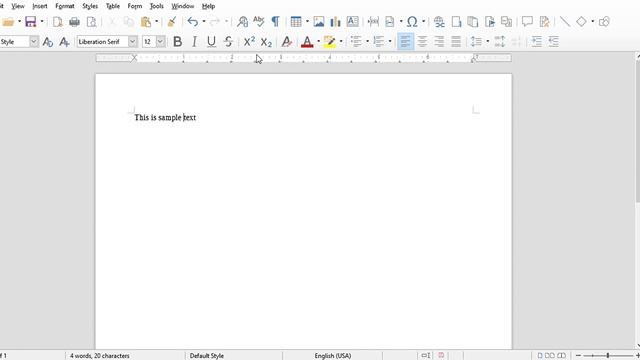Open the Table menu
Image resolution: width=640 pixels, height=360 pixels.
[113, 6]
